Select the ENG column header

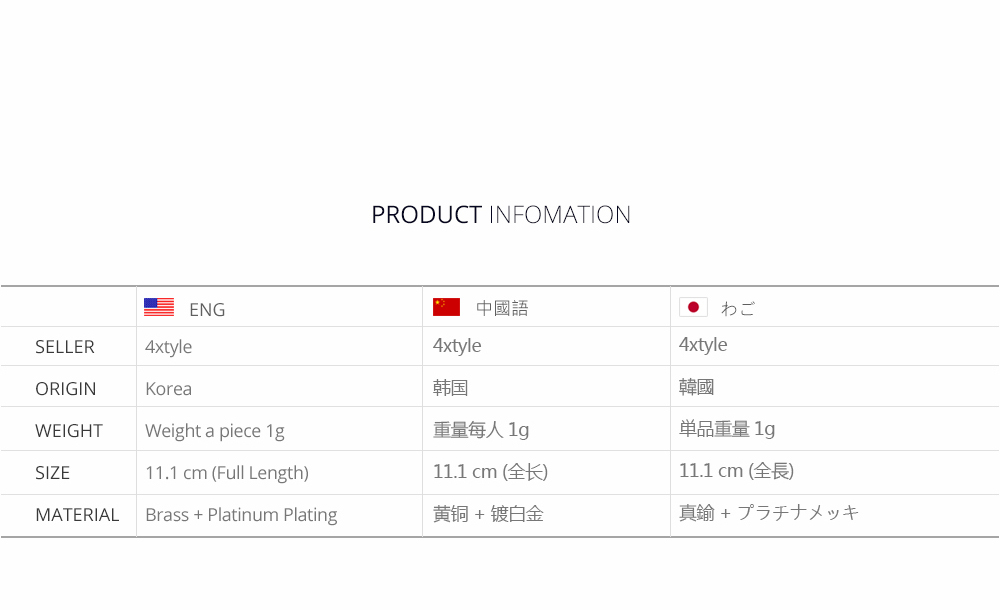click(207, 309)
